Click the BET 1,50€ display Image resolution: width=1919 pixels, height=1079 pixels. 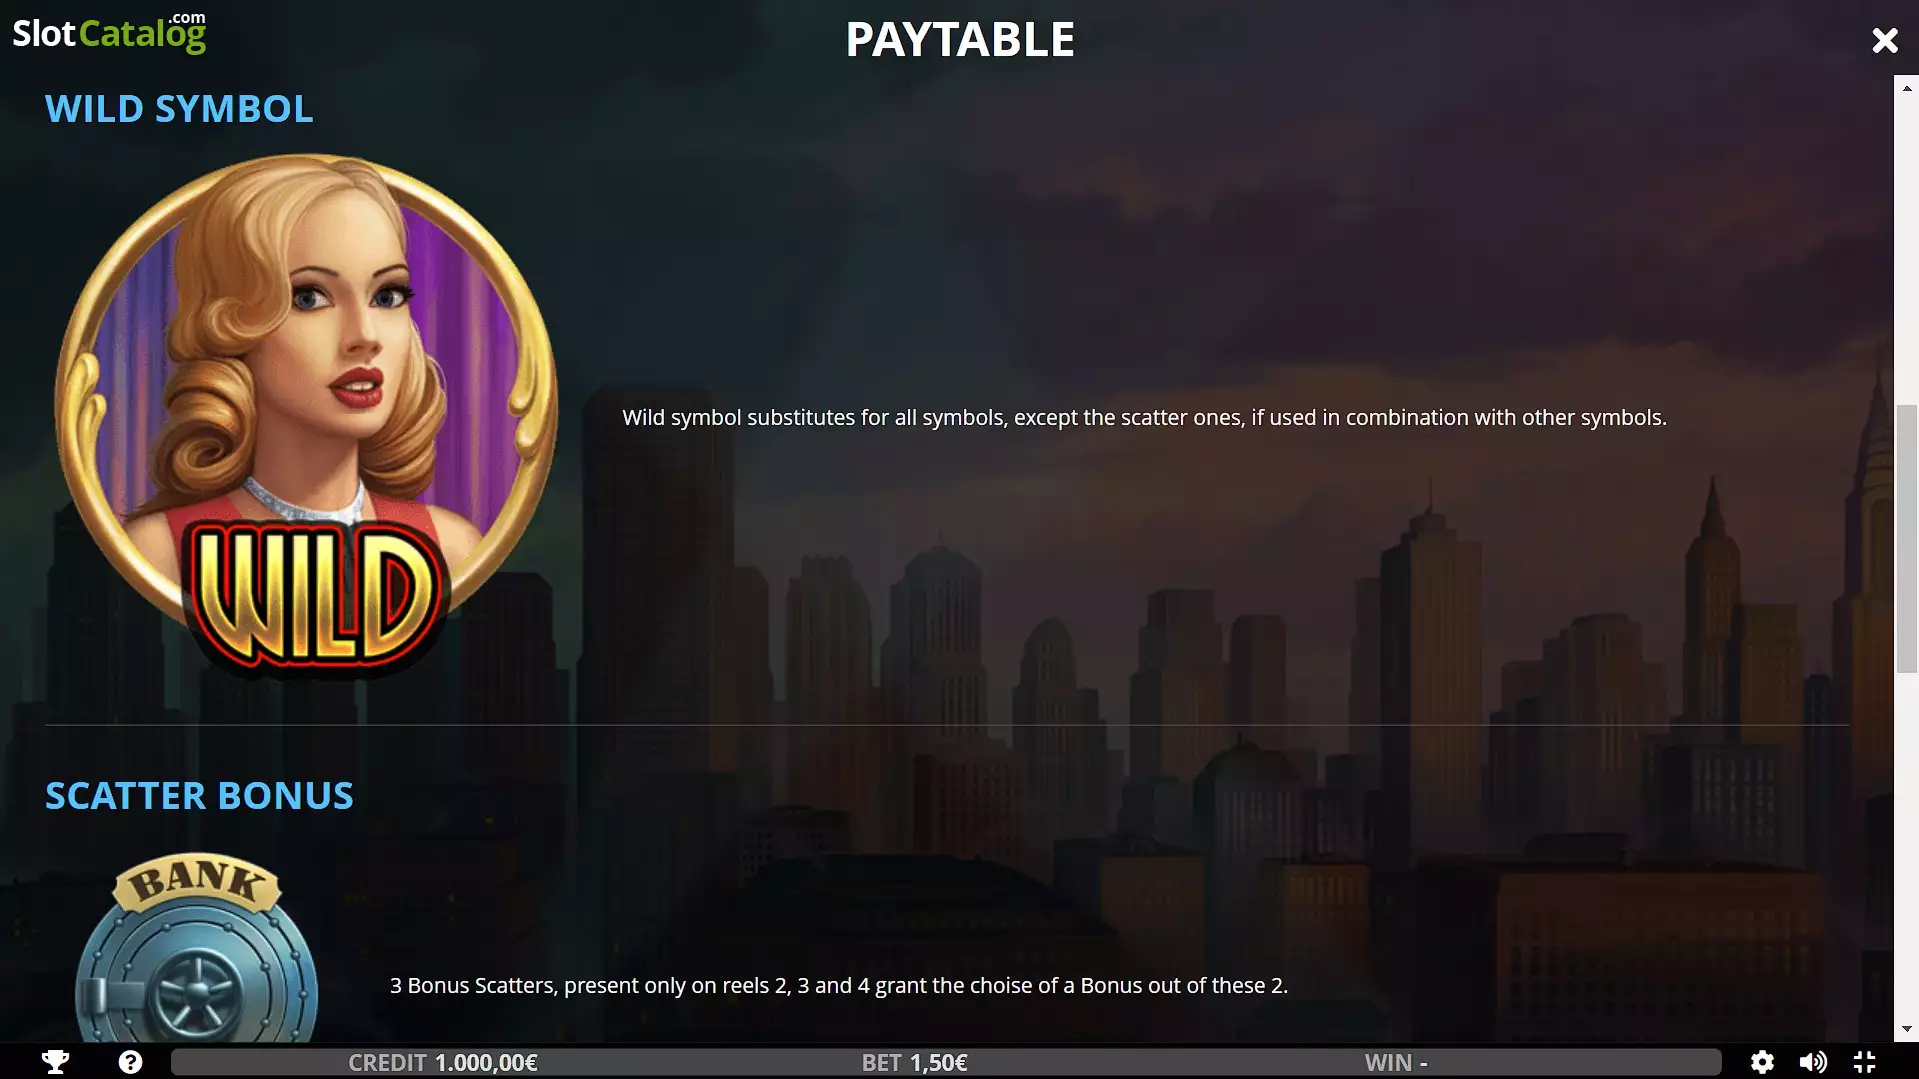click(914, 1062)
